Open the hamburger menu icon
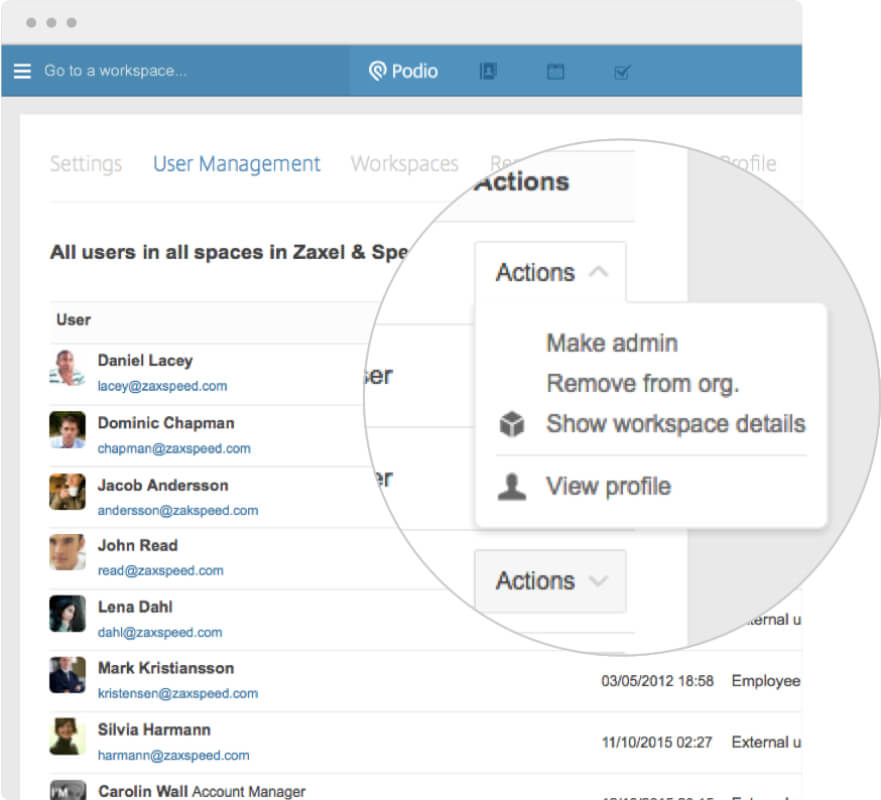The height and width of the screenshot is (800, 881). 22,71
